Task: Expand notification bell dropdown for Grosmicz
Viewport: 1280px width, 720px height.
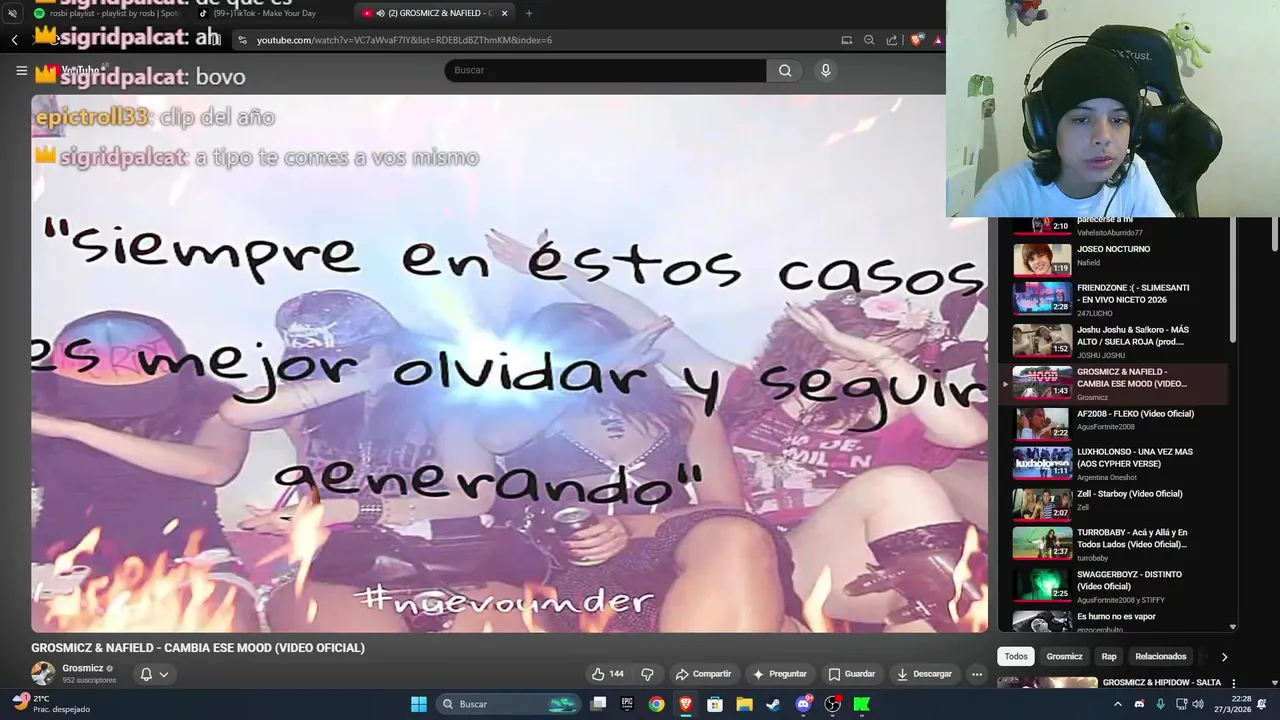Action: 154,674
